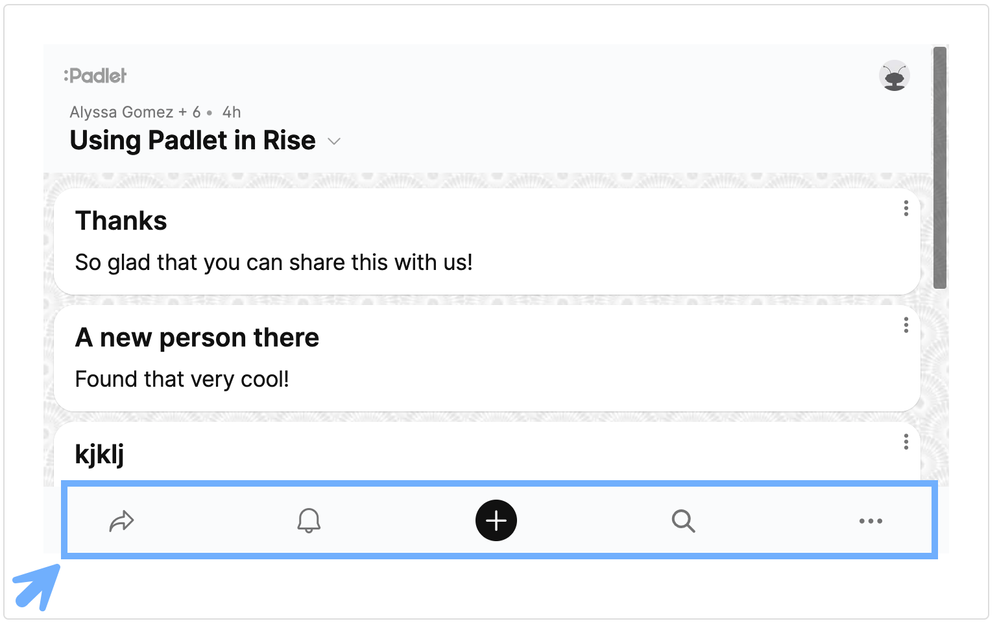Screen dimensions: 999x623
Task: Open the user avatar profile
Action: [x=894, y=76]
